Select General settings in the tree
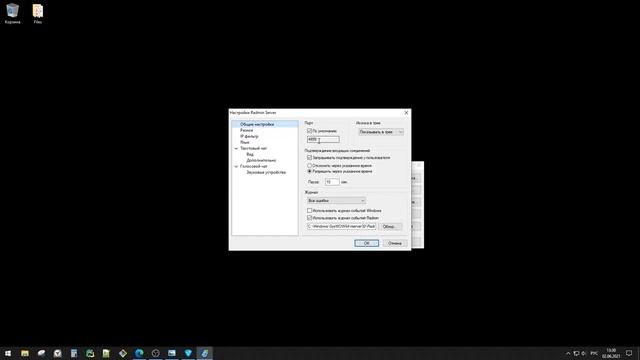 [x=257, y=124]
